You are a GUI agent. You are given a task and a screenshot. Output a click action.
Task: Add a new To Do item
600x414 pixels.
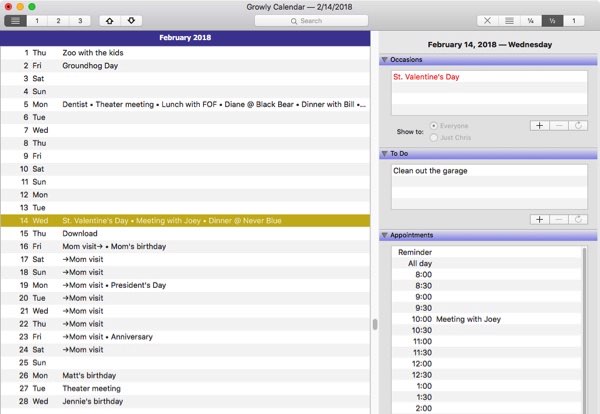pyautogui.click(x=540, y=219)
